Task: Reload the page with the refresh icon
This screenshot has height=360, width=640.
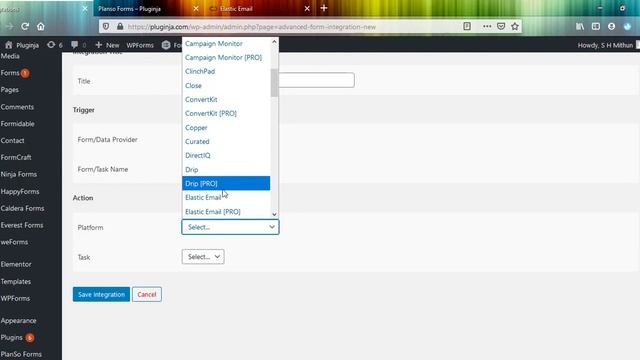Action: point(25,27)
